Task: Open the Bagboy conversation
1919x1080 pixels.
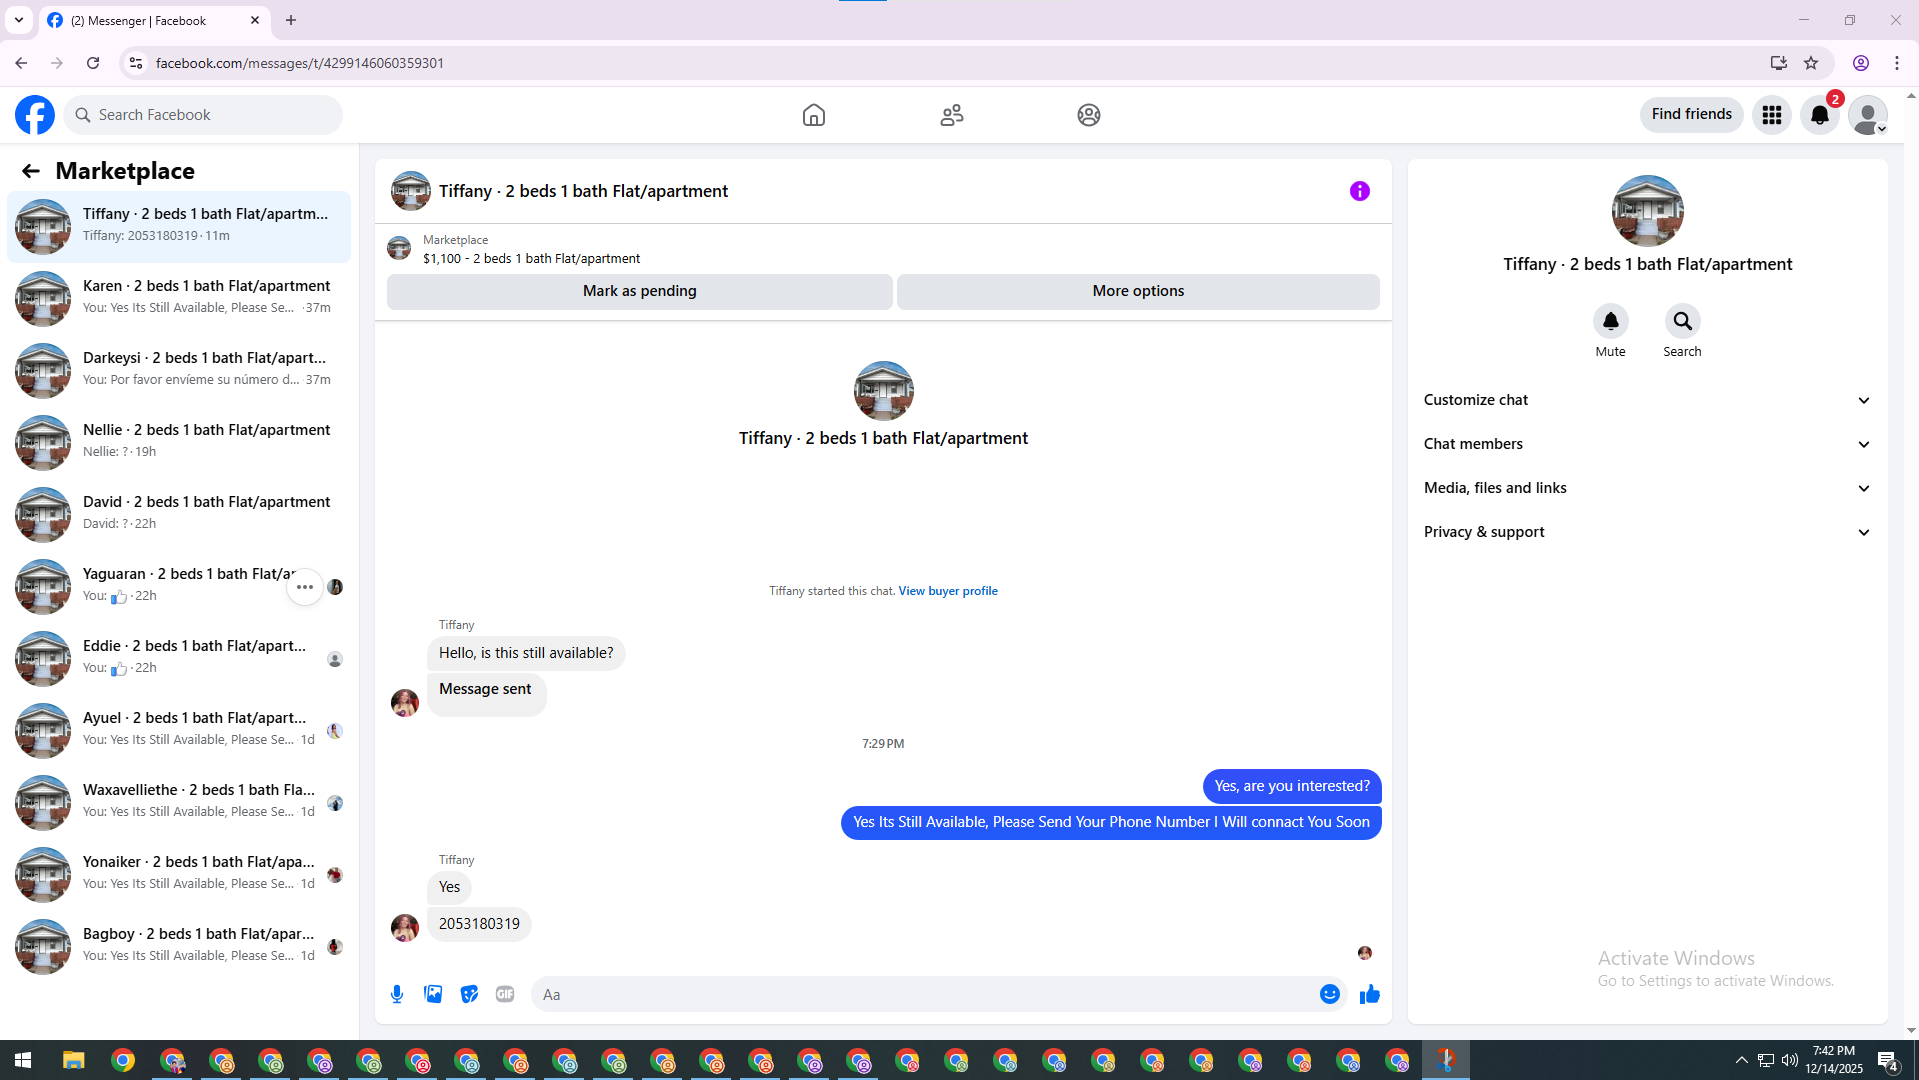Action: pyautogui.click(x=179, y=947)
